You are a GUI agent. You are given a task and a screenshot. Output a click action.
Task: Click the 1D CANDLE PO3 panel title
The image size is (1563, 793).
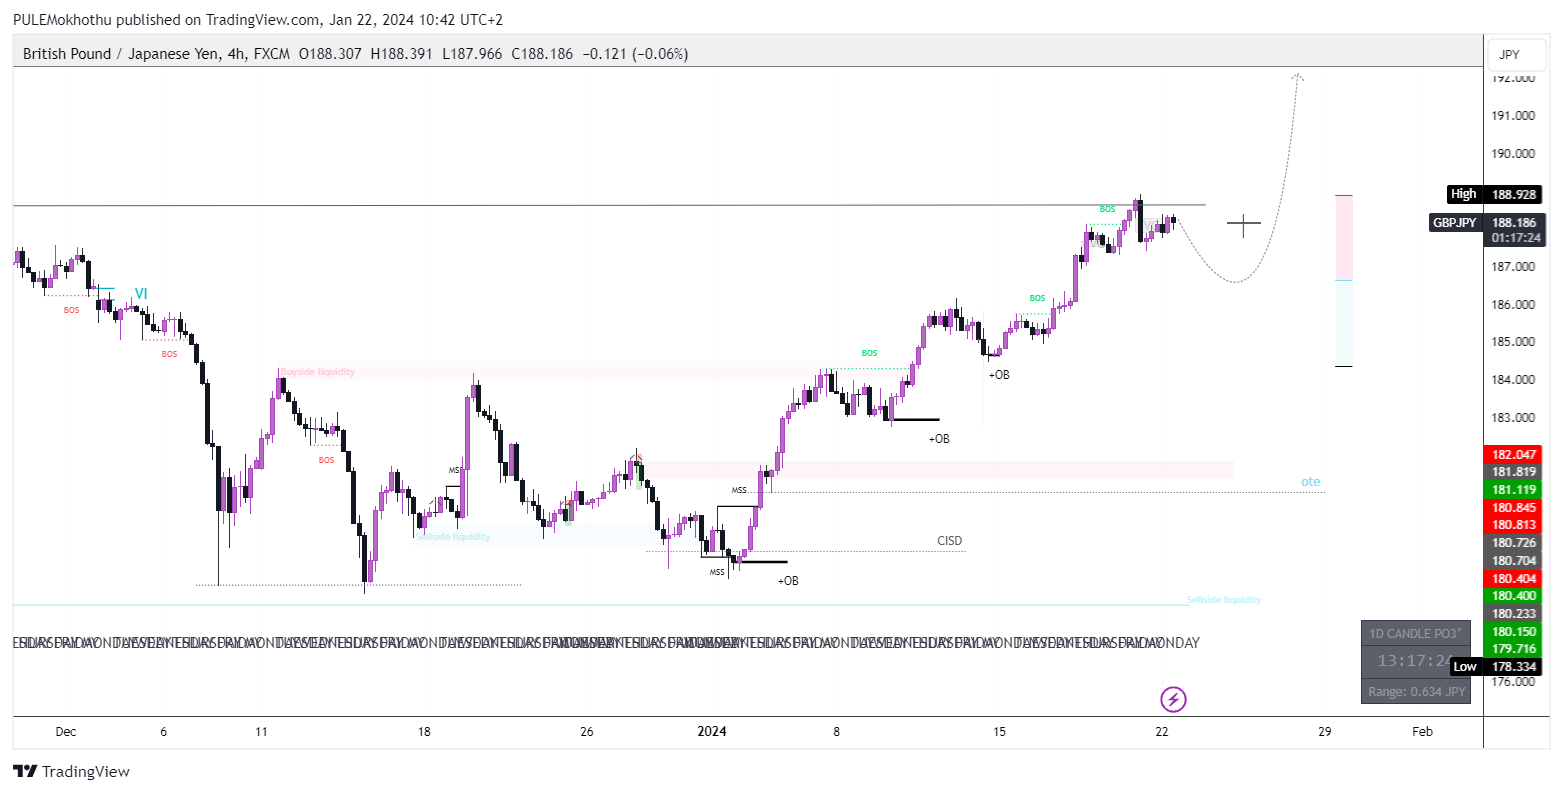pos(1415,634)
